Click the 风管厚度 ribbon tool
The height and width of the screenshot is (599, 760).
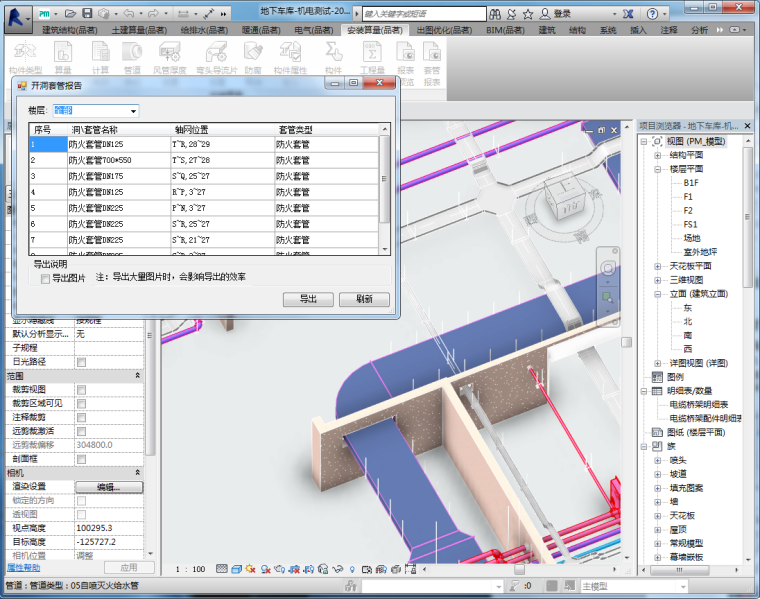click(x=170, y=58)
